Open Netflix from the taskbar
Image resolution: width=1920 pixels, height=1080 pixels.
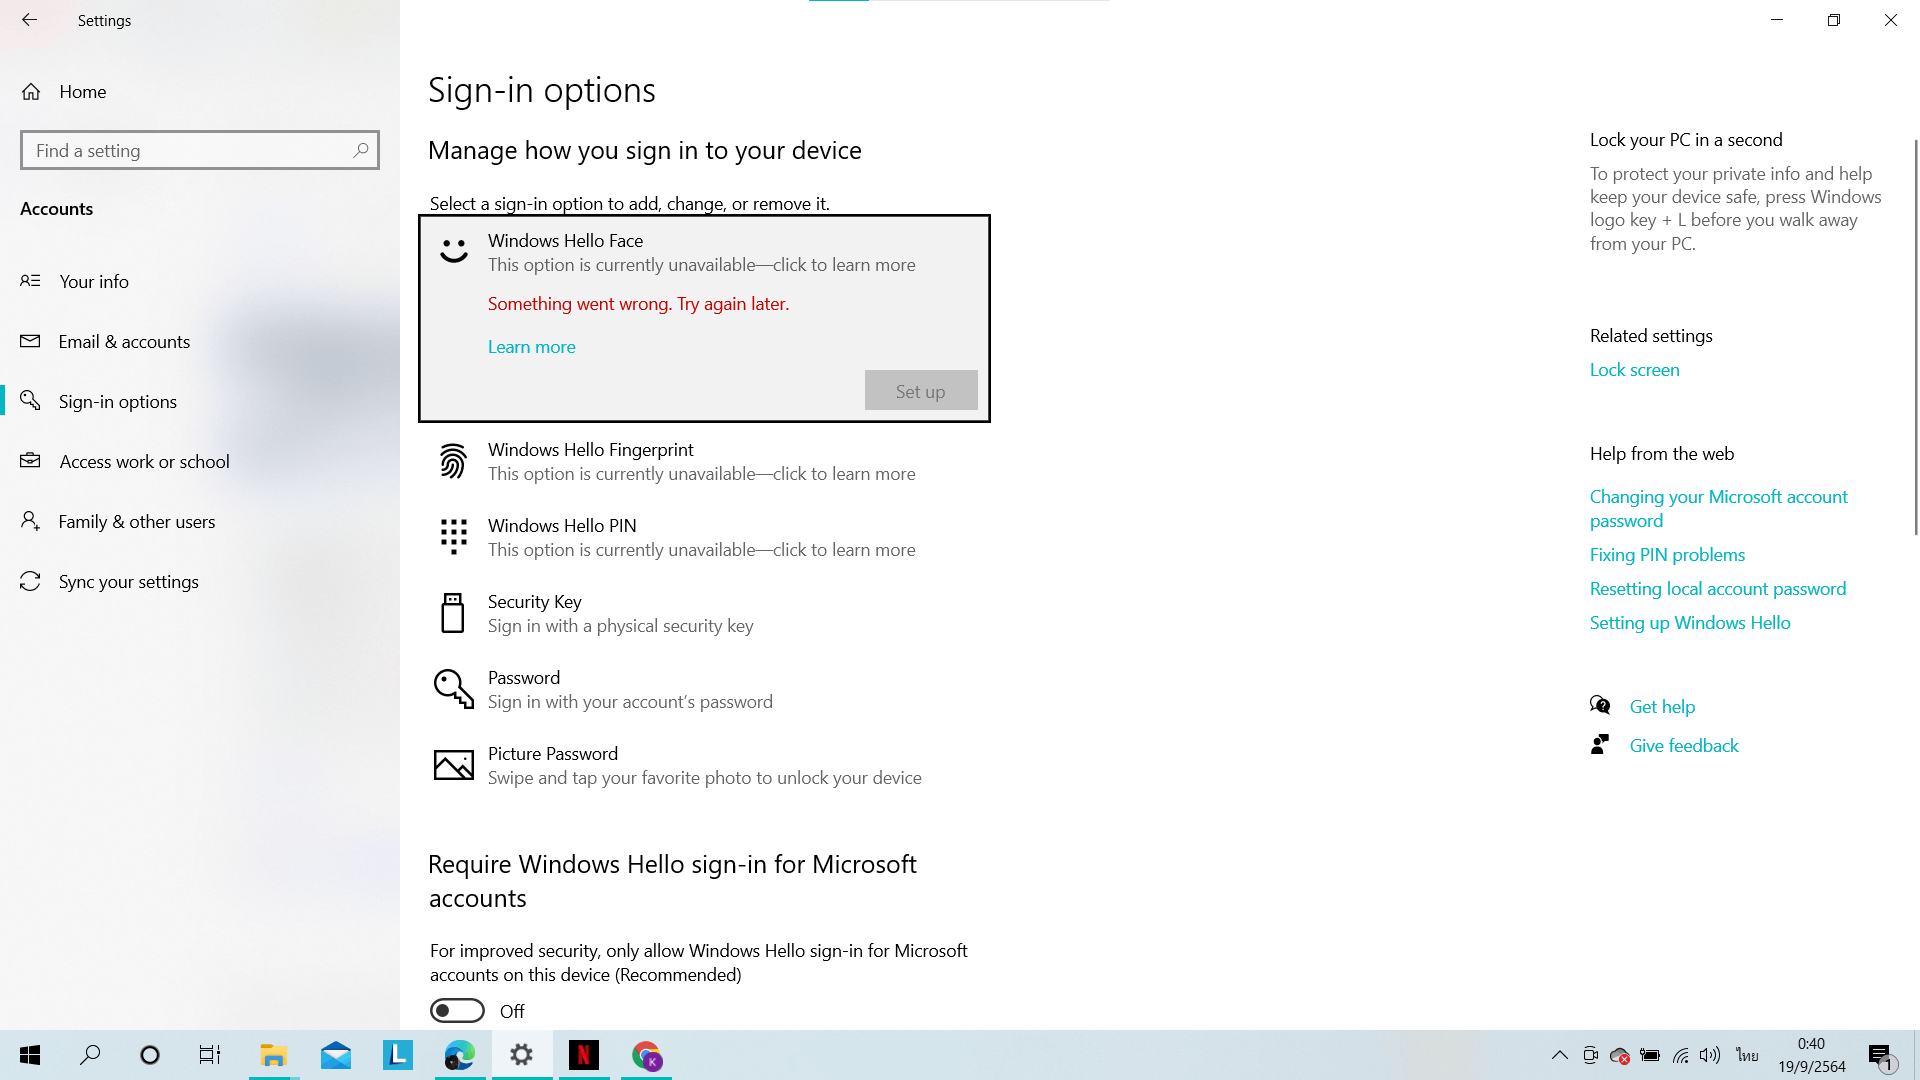coord(584,1055)
